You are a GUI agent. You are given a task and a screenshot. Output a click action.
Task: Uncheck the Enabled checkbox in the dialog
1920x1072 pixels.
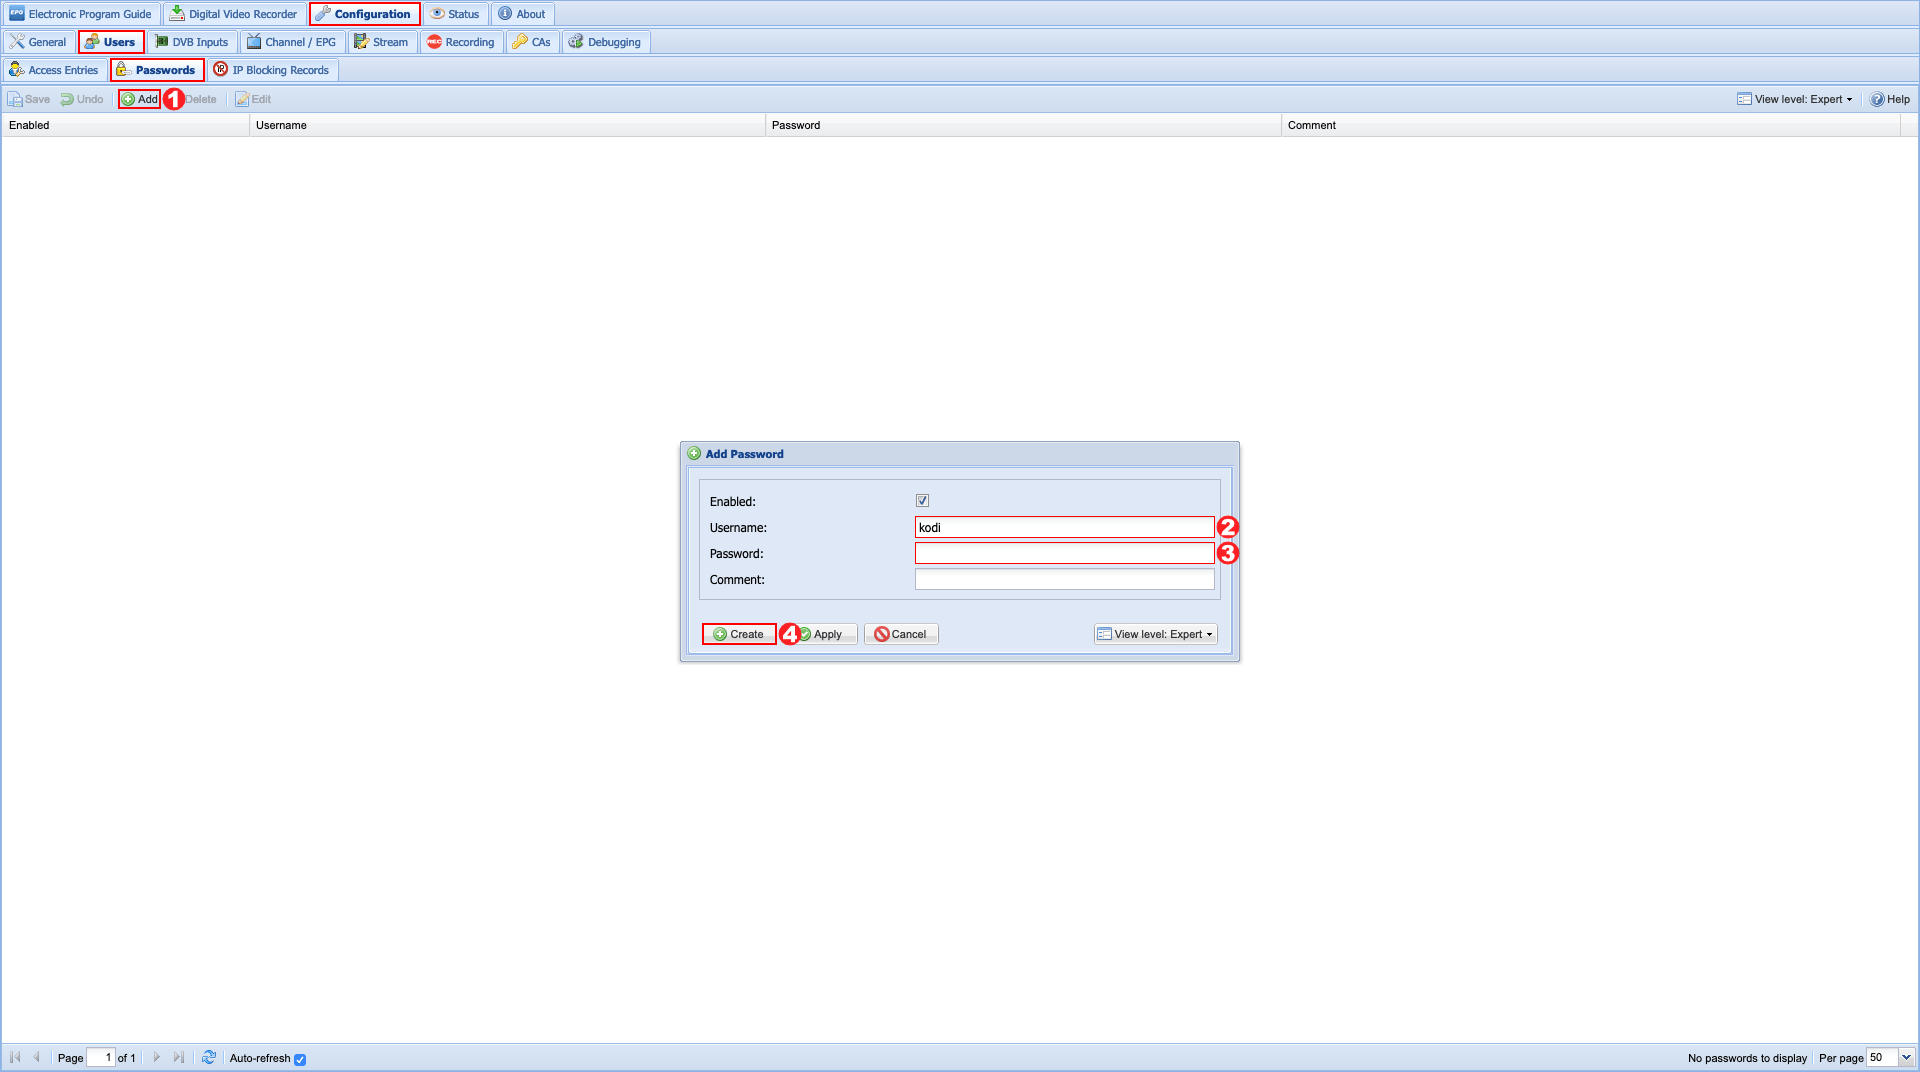point(922,501)
